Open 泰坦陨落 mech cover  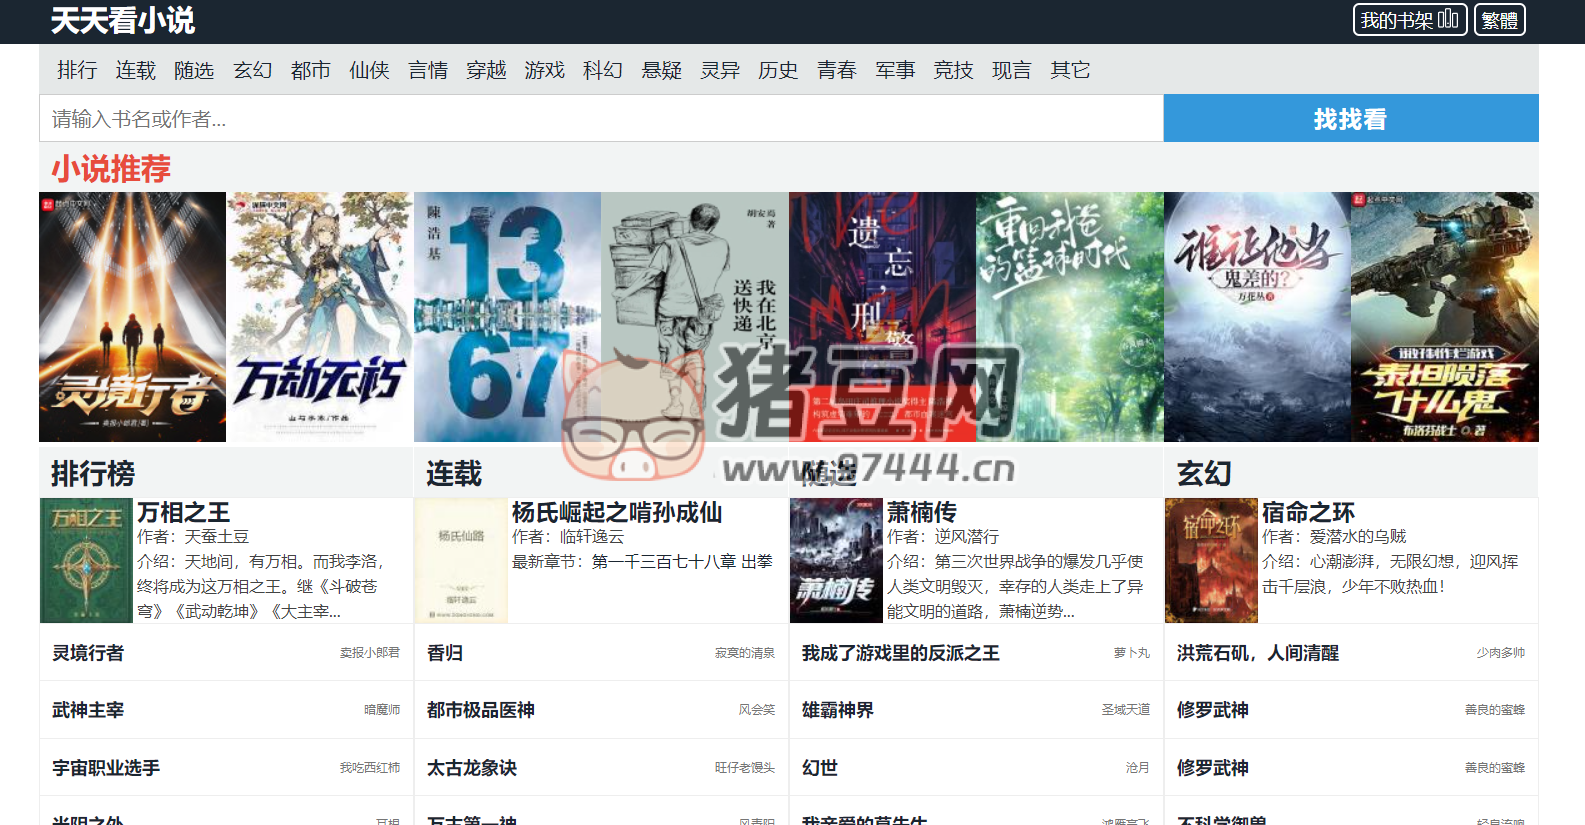tap(1445, 317)
